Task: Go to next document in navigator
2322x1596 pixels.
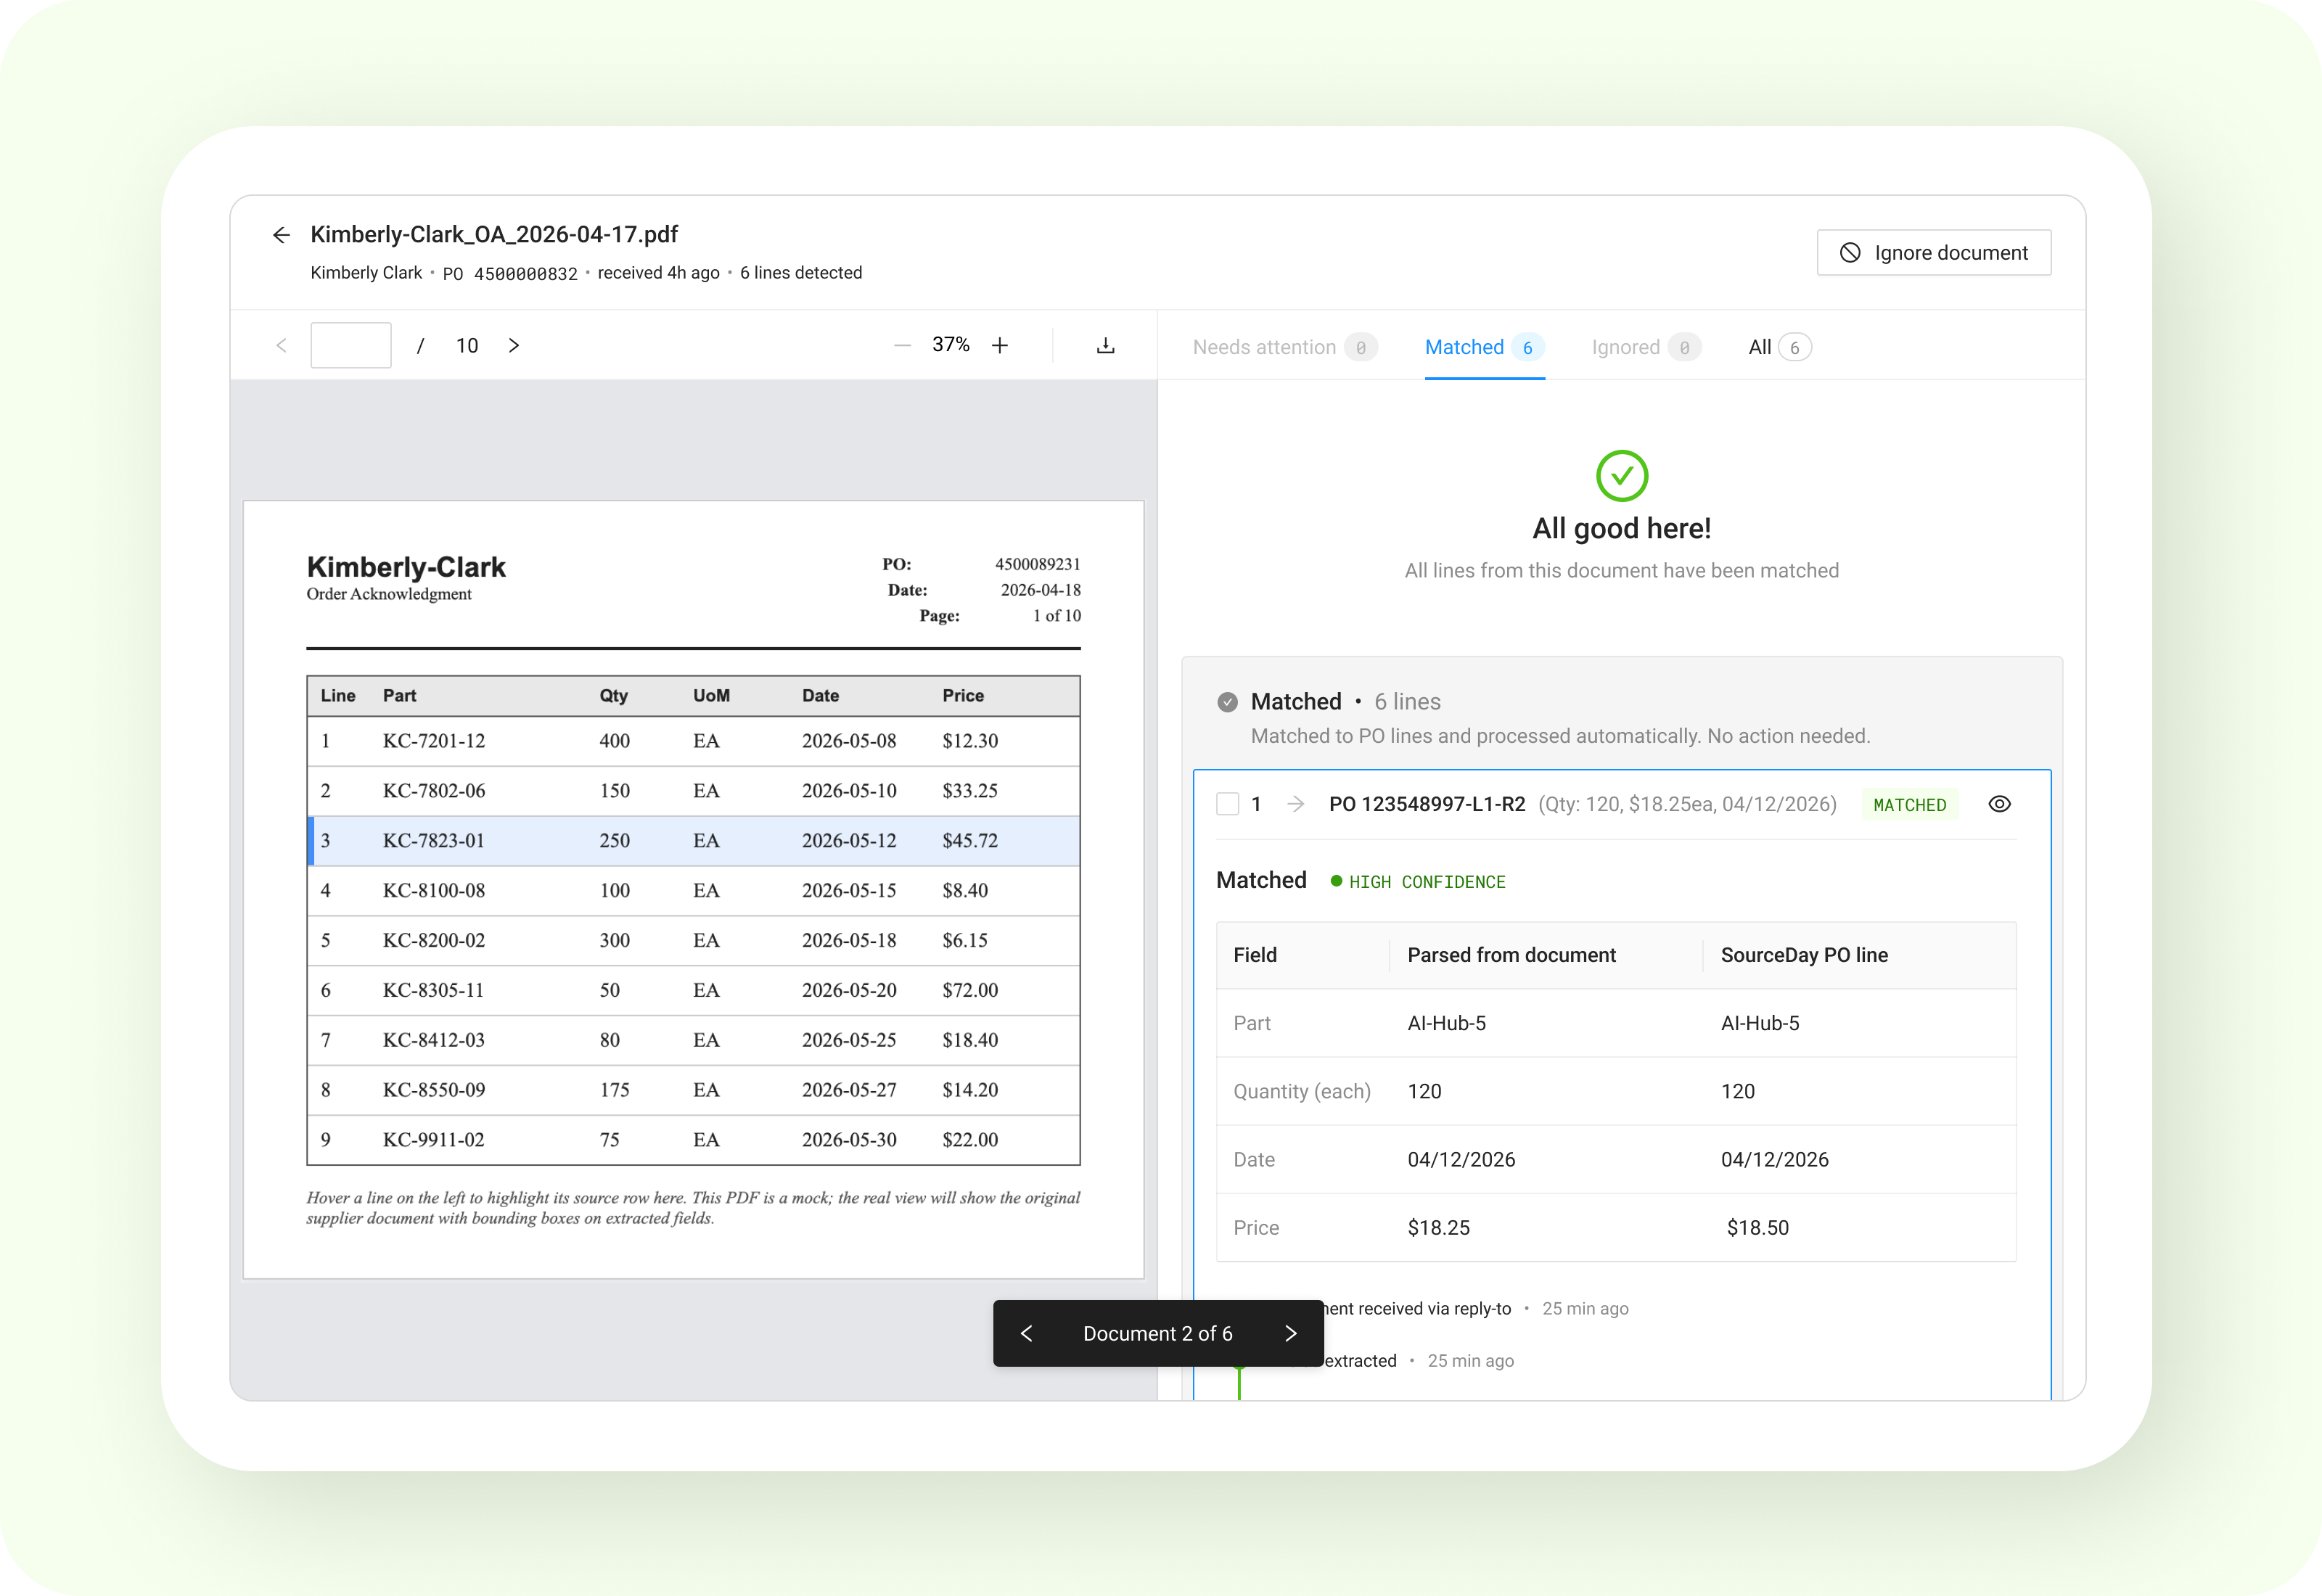Action: click(x=1290, y=1333)
